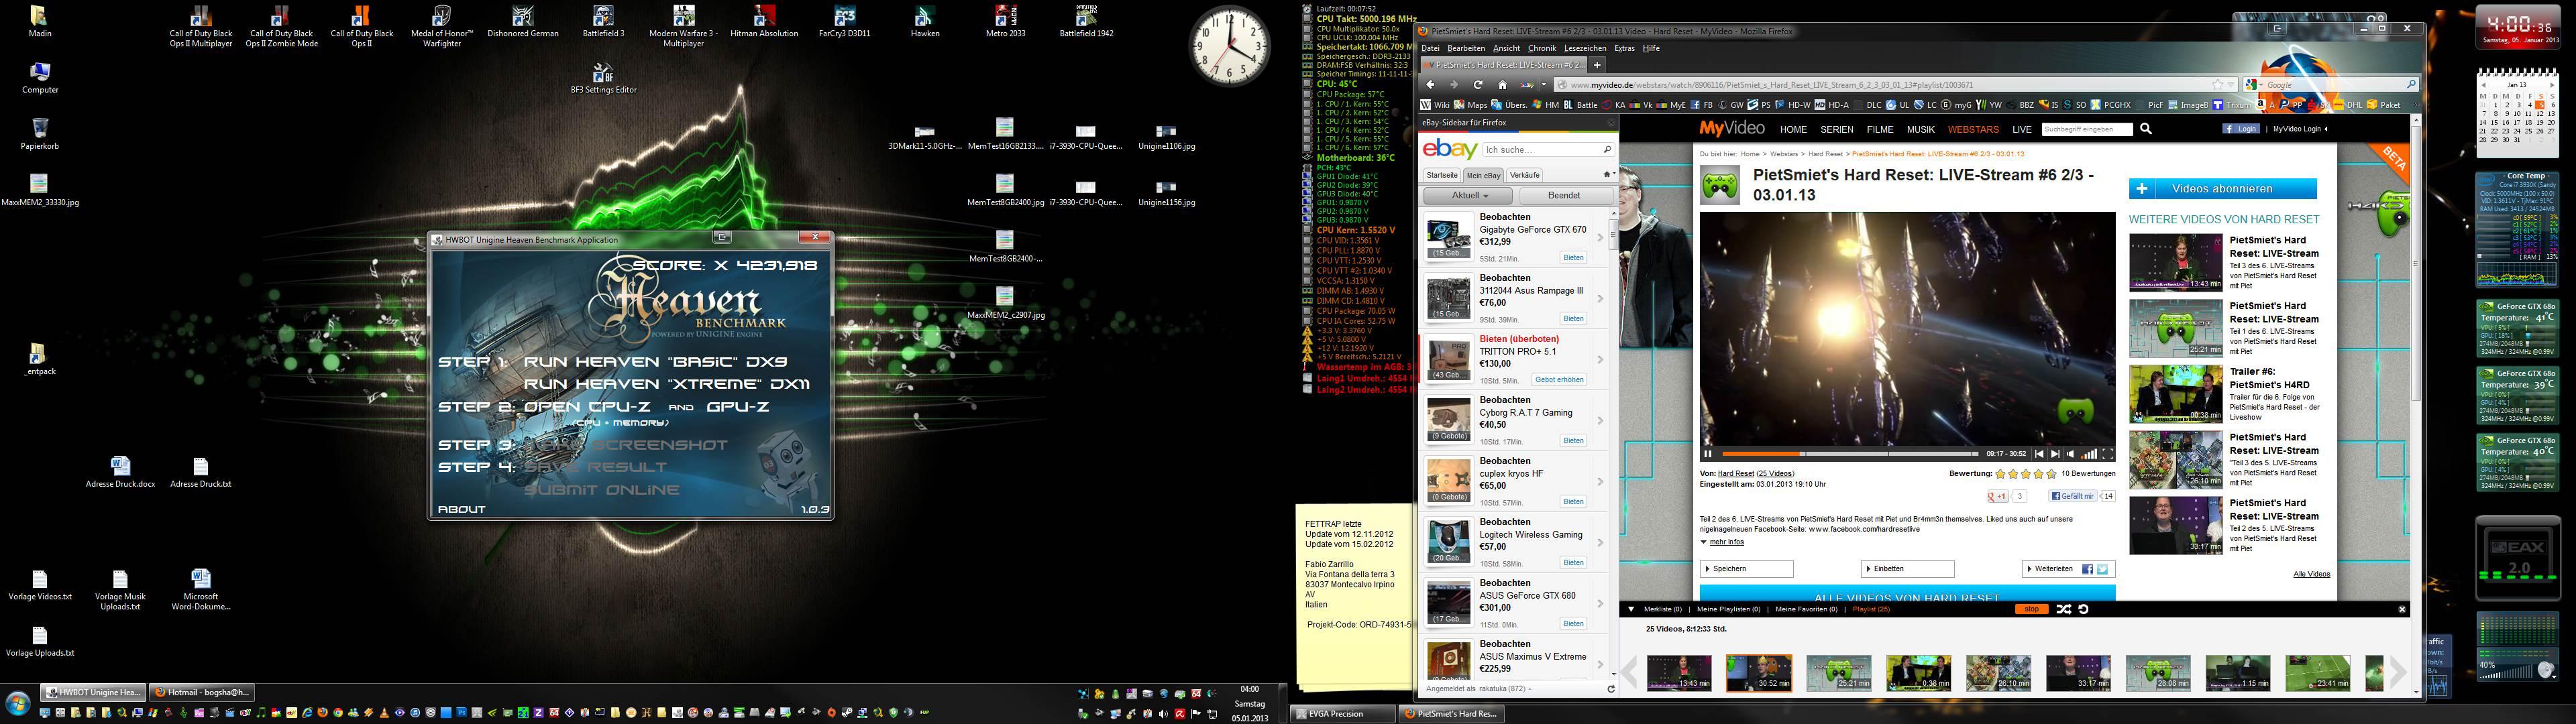The height and width of the screenshot is (724, 2576).
Task: Click the system tray volume icon
Action: coord(1162,714)
